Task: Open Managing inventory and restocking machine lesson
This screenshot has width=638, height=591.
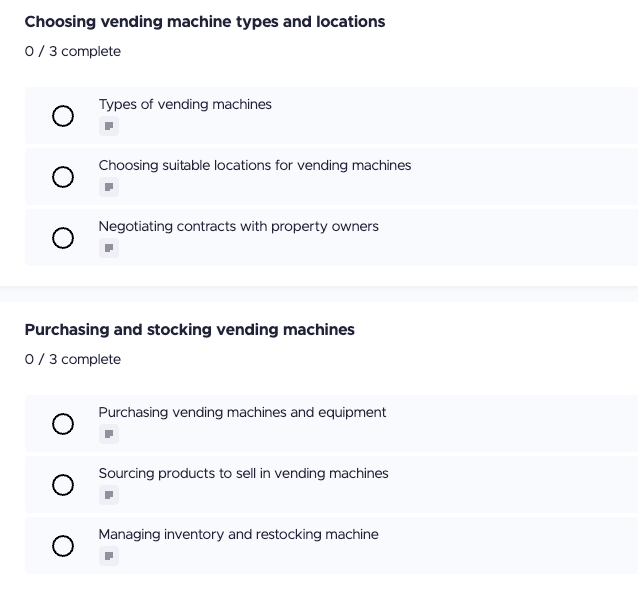Action: (238, 534)
